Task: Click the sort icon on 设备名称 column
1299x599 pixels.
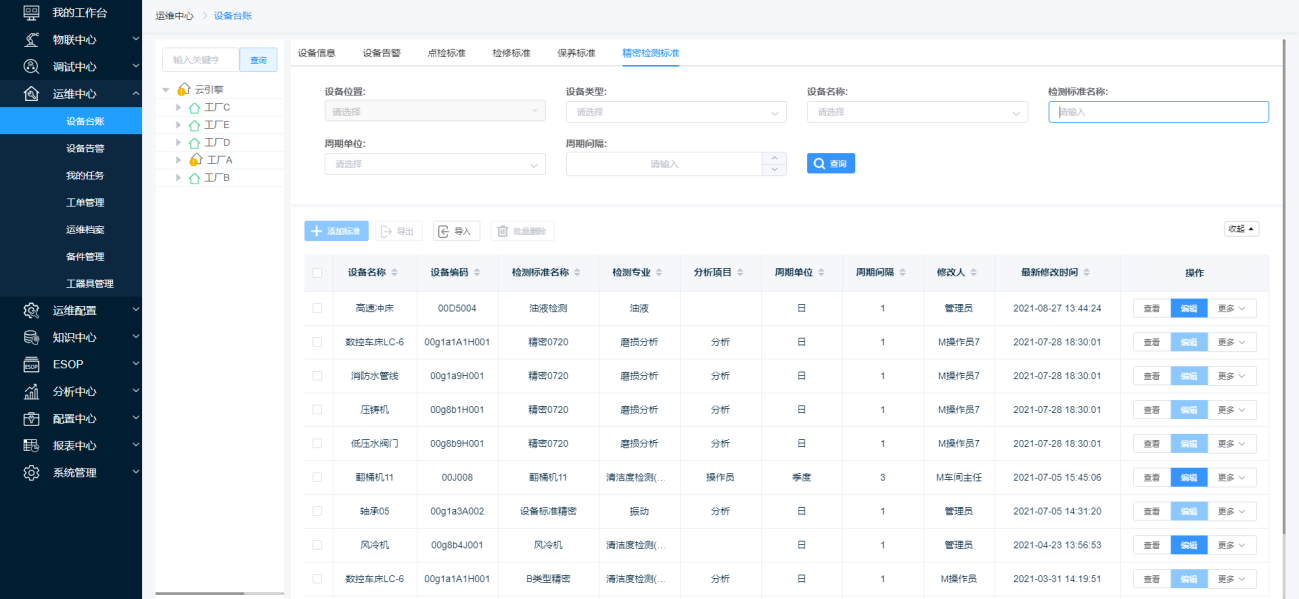Action: point(394,273)
